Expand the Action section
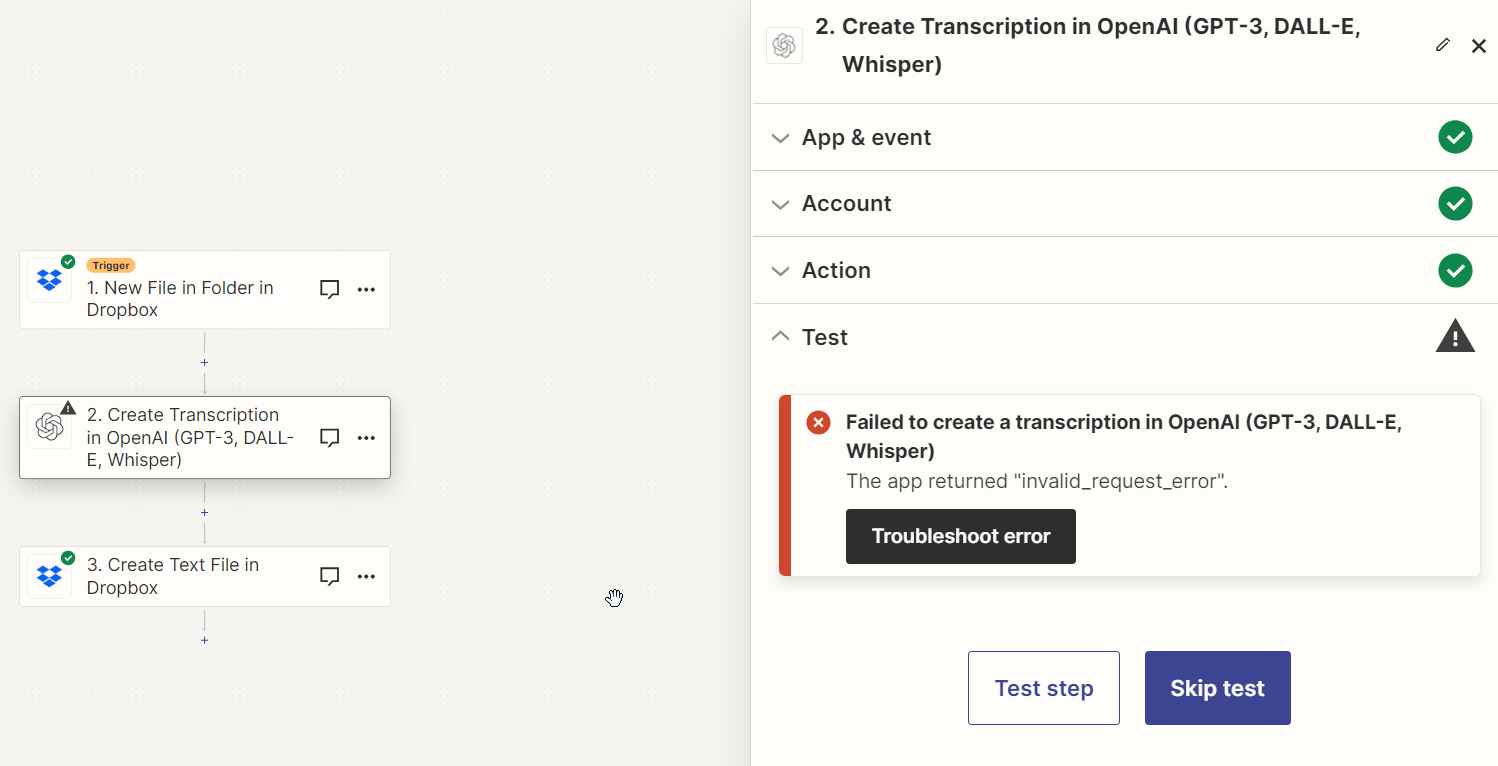This screenshot has width=1498, height=766. click(1125, 270)
